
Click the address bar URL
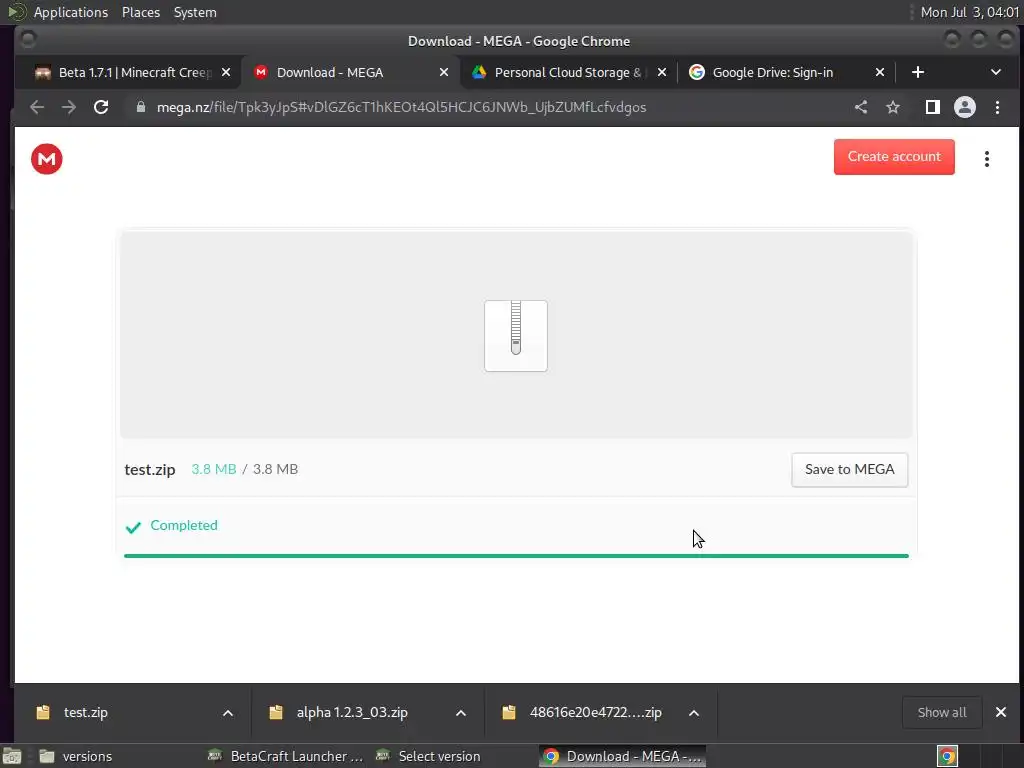pos(401,107)
